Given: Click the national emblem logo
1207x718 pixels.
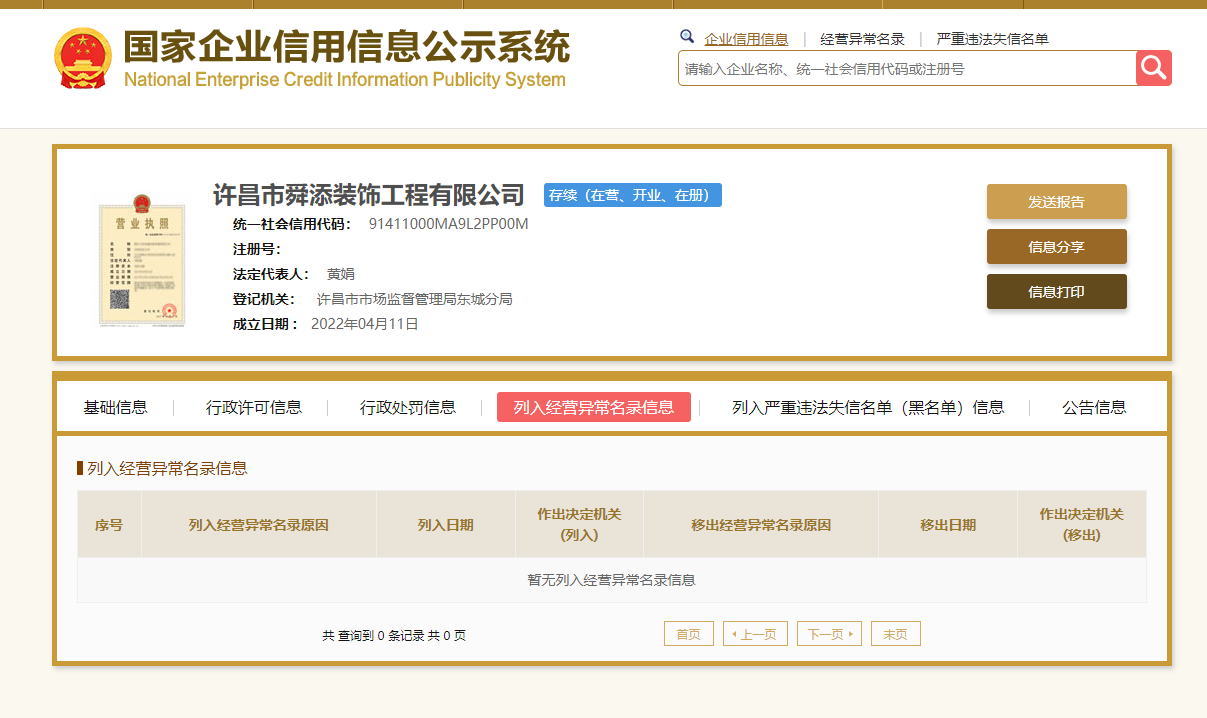Looking at the screenshot, I should pyautogui.click(x=83, y=58).
